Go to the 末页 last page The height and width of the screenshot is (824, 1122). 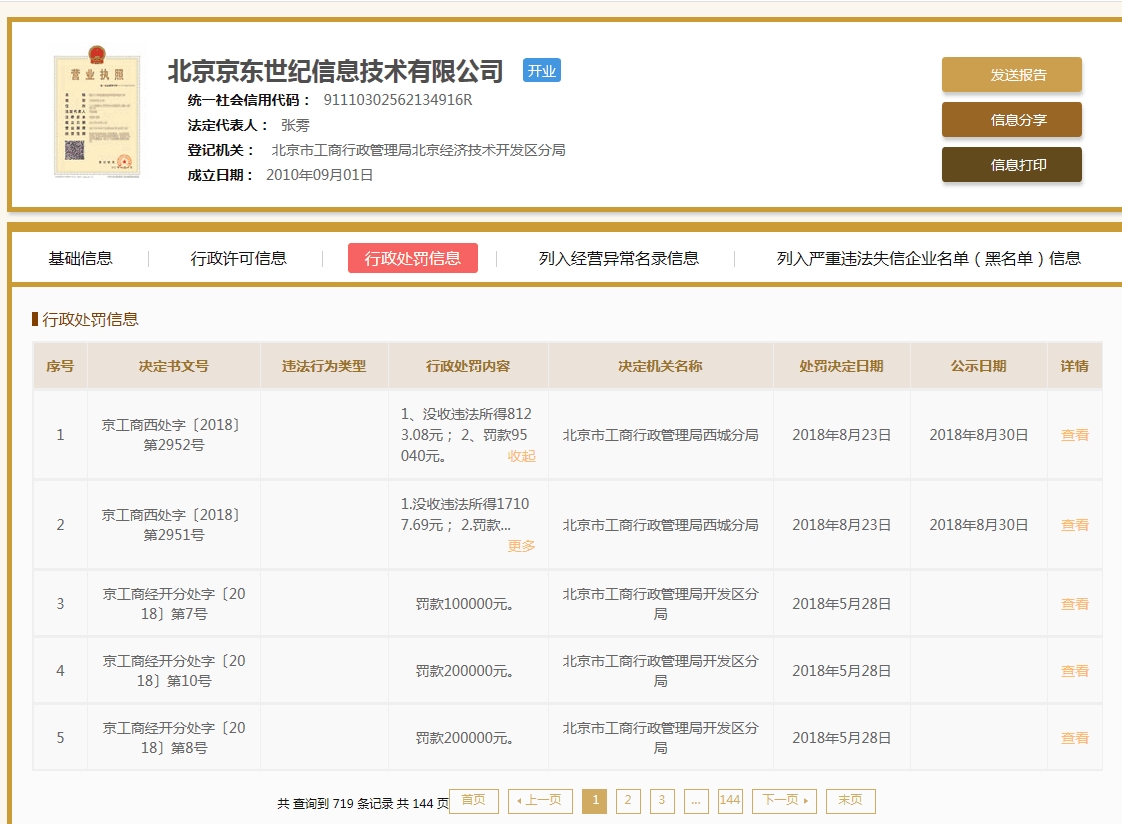click(x=850, y=800)
